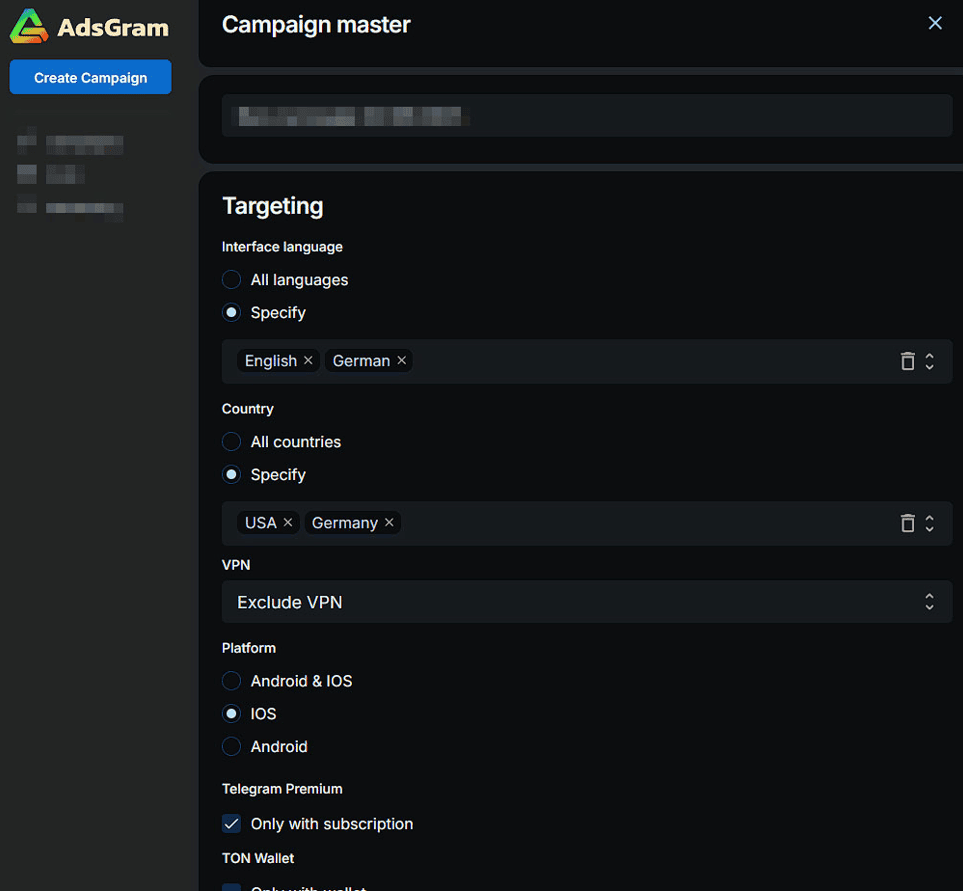
Task: Click the AdsGram logo icon
Action: point(29,27)
